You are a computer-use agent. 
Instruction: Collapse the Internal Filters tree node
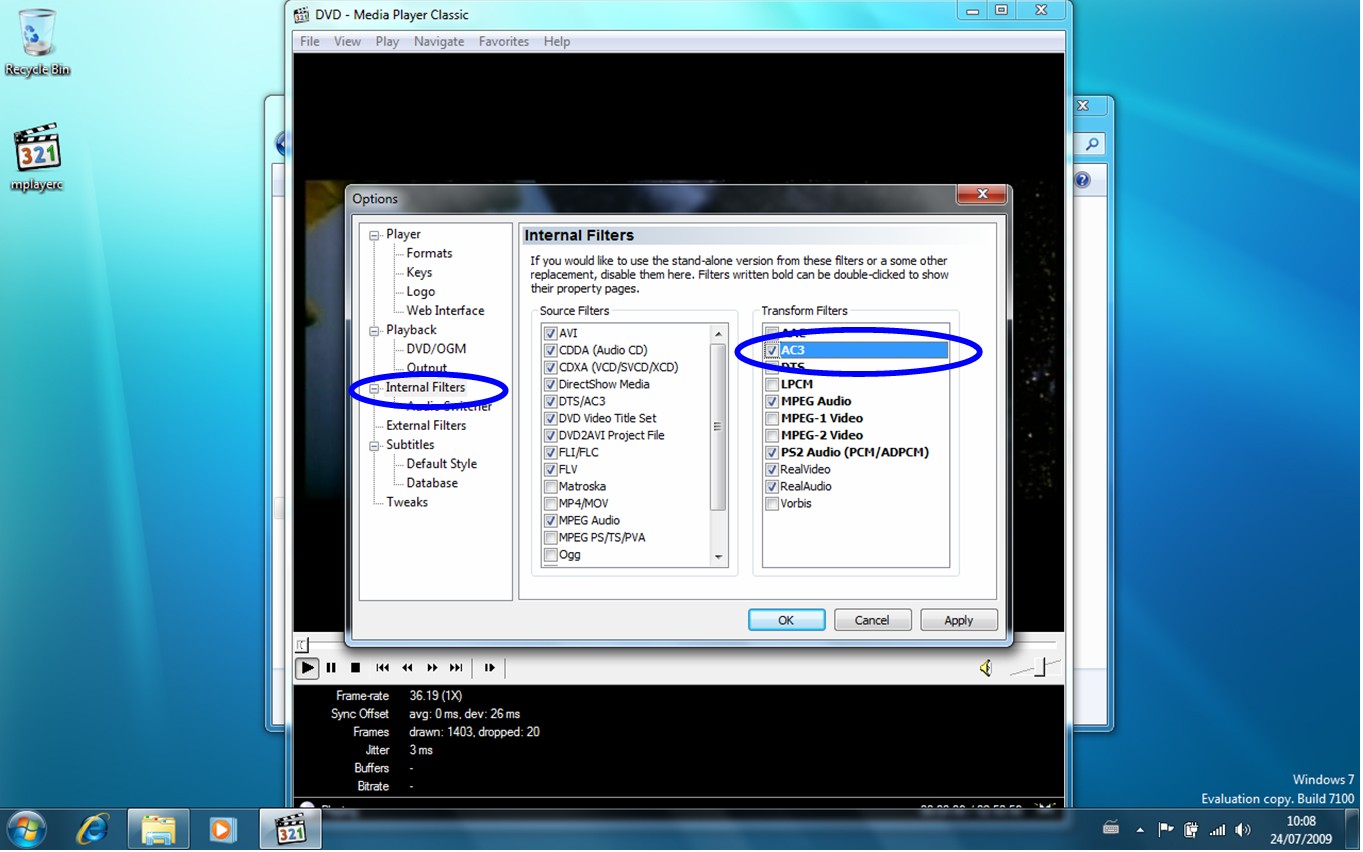pos(375,388)
